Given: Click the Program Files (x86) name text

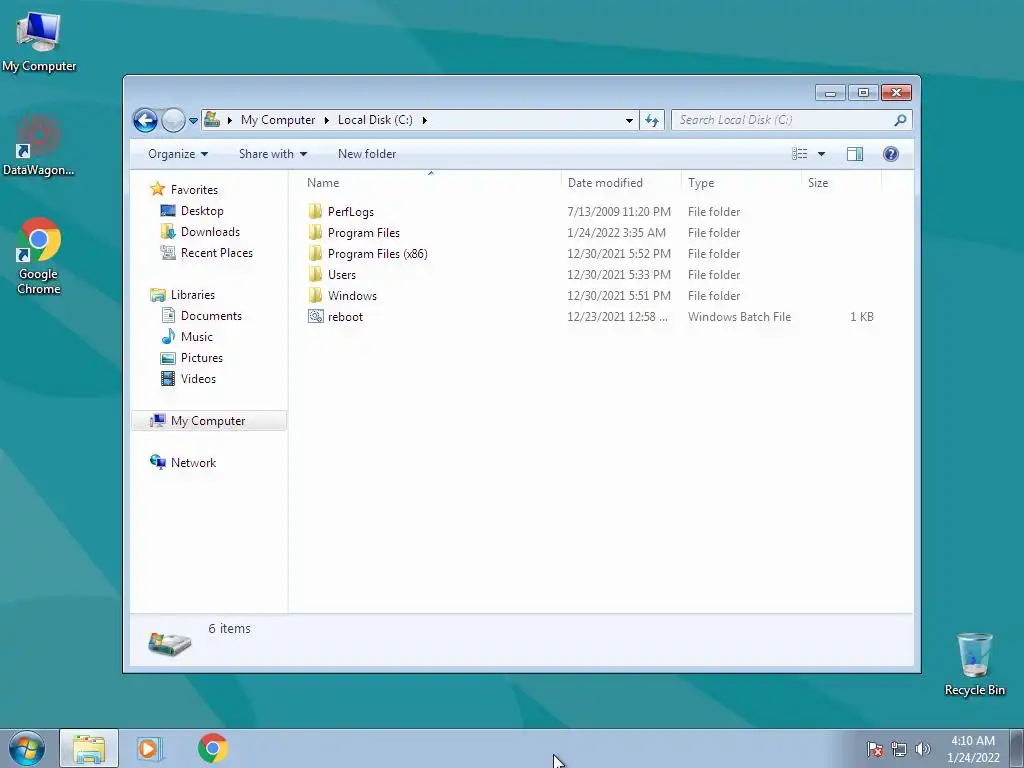Looking at the screenshot, I should (377, 253).
